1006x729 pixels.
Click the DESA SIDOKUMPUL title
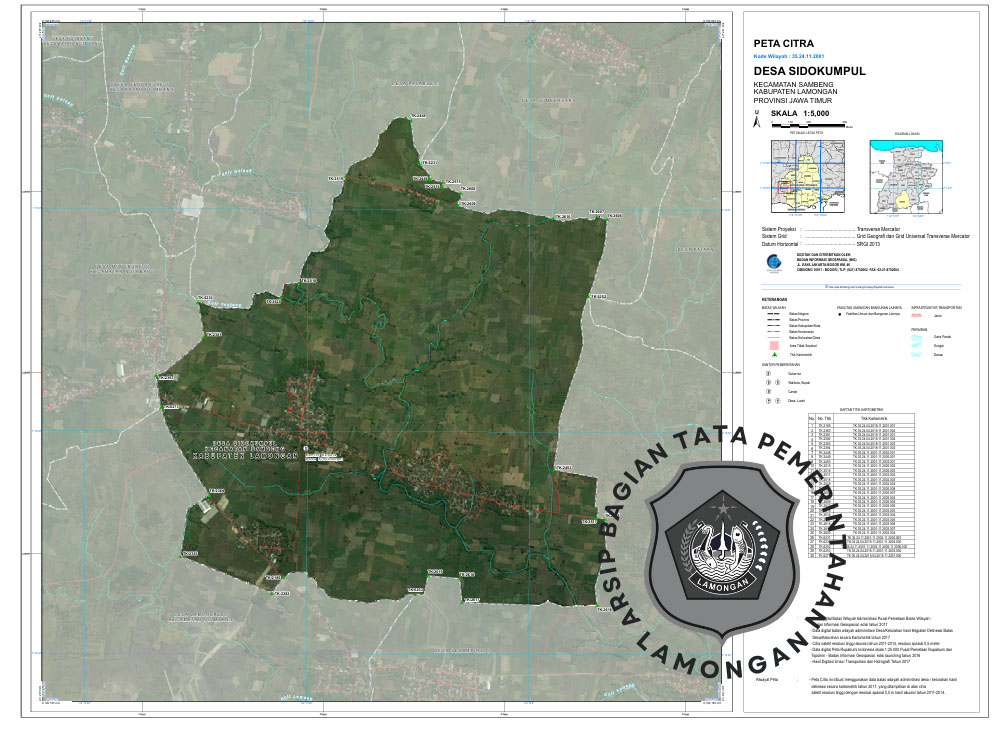tap(809, 72)
